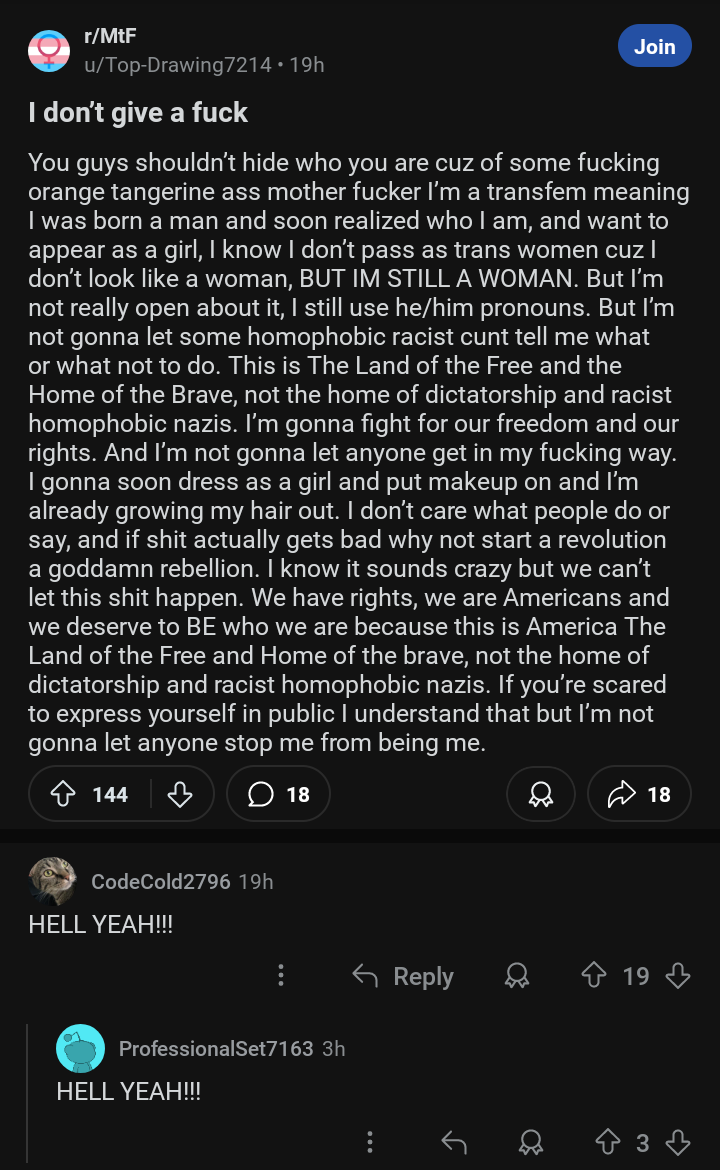Open the r/MtF subreddit link
Image resolution: width=720 pixels, height=1170 pixels.
pyautogui.click(x=111, y=36)
